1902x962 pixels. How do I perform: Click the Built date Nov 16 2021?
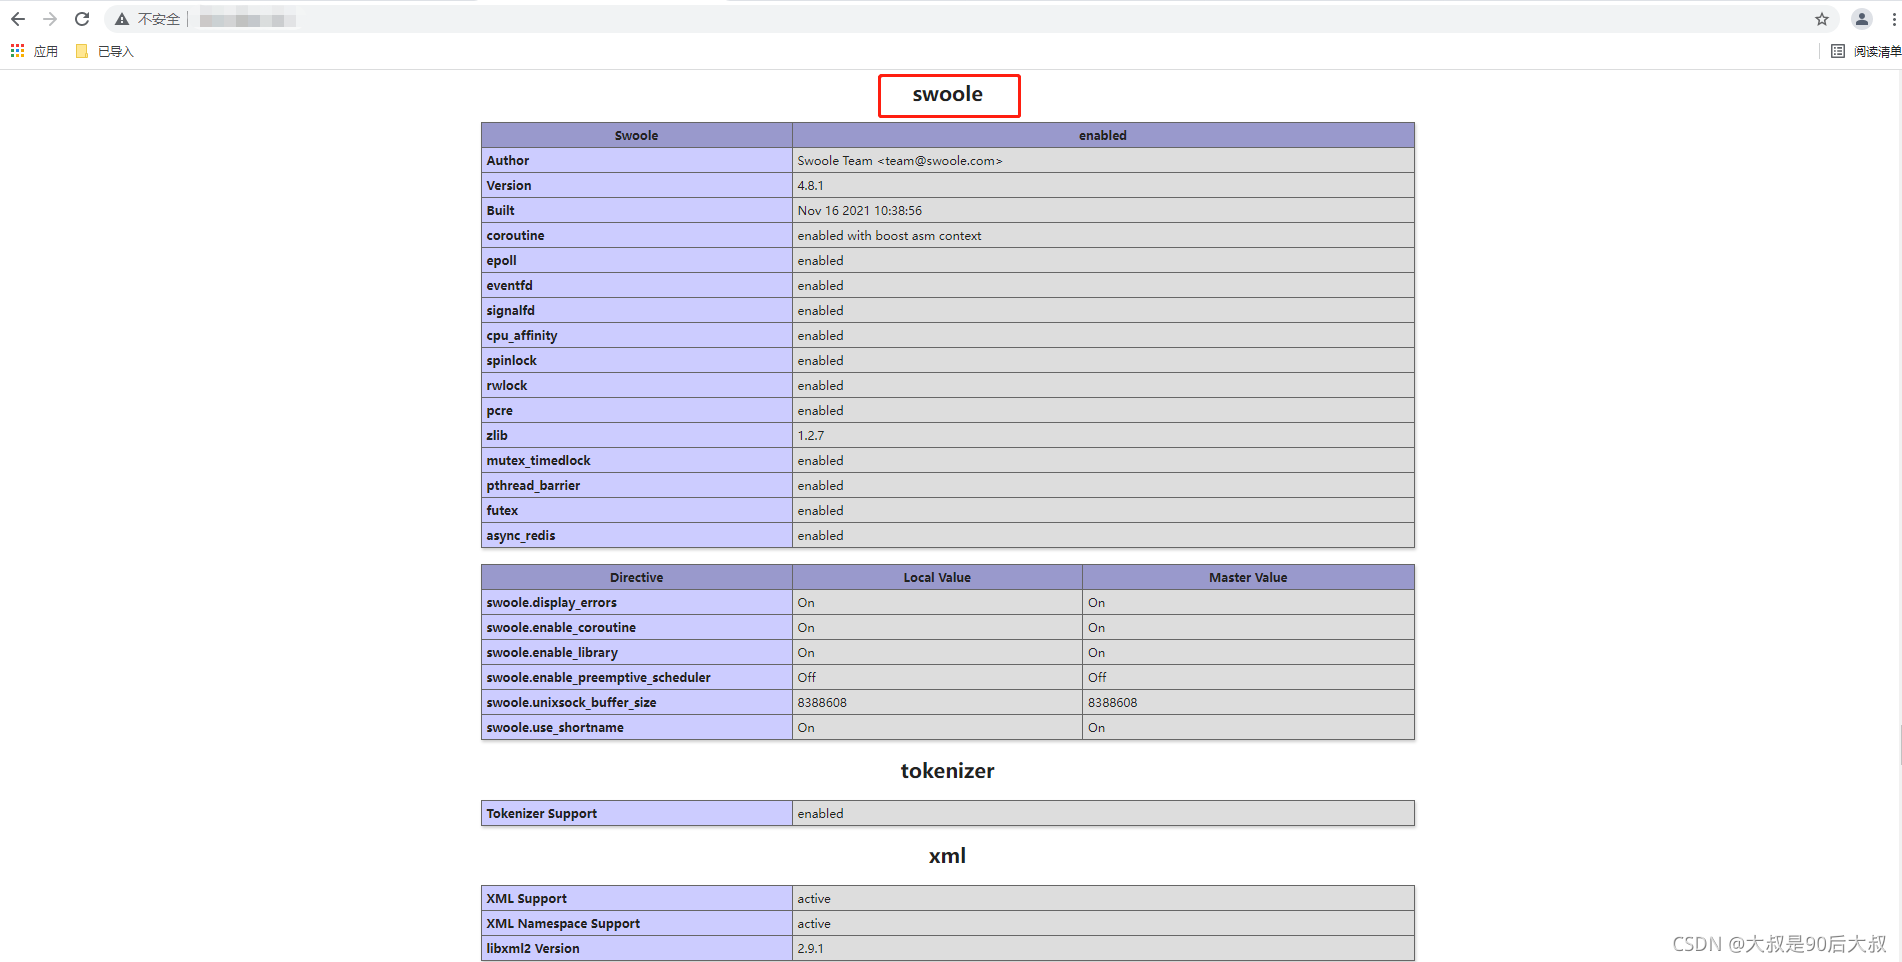click(860, 210)
